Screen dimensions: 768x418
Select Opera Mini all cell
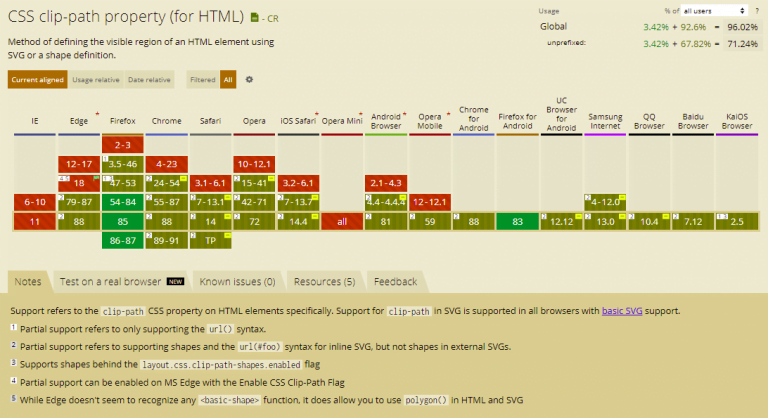pyautogui.click(x=342, y=221)
